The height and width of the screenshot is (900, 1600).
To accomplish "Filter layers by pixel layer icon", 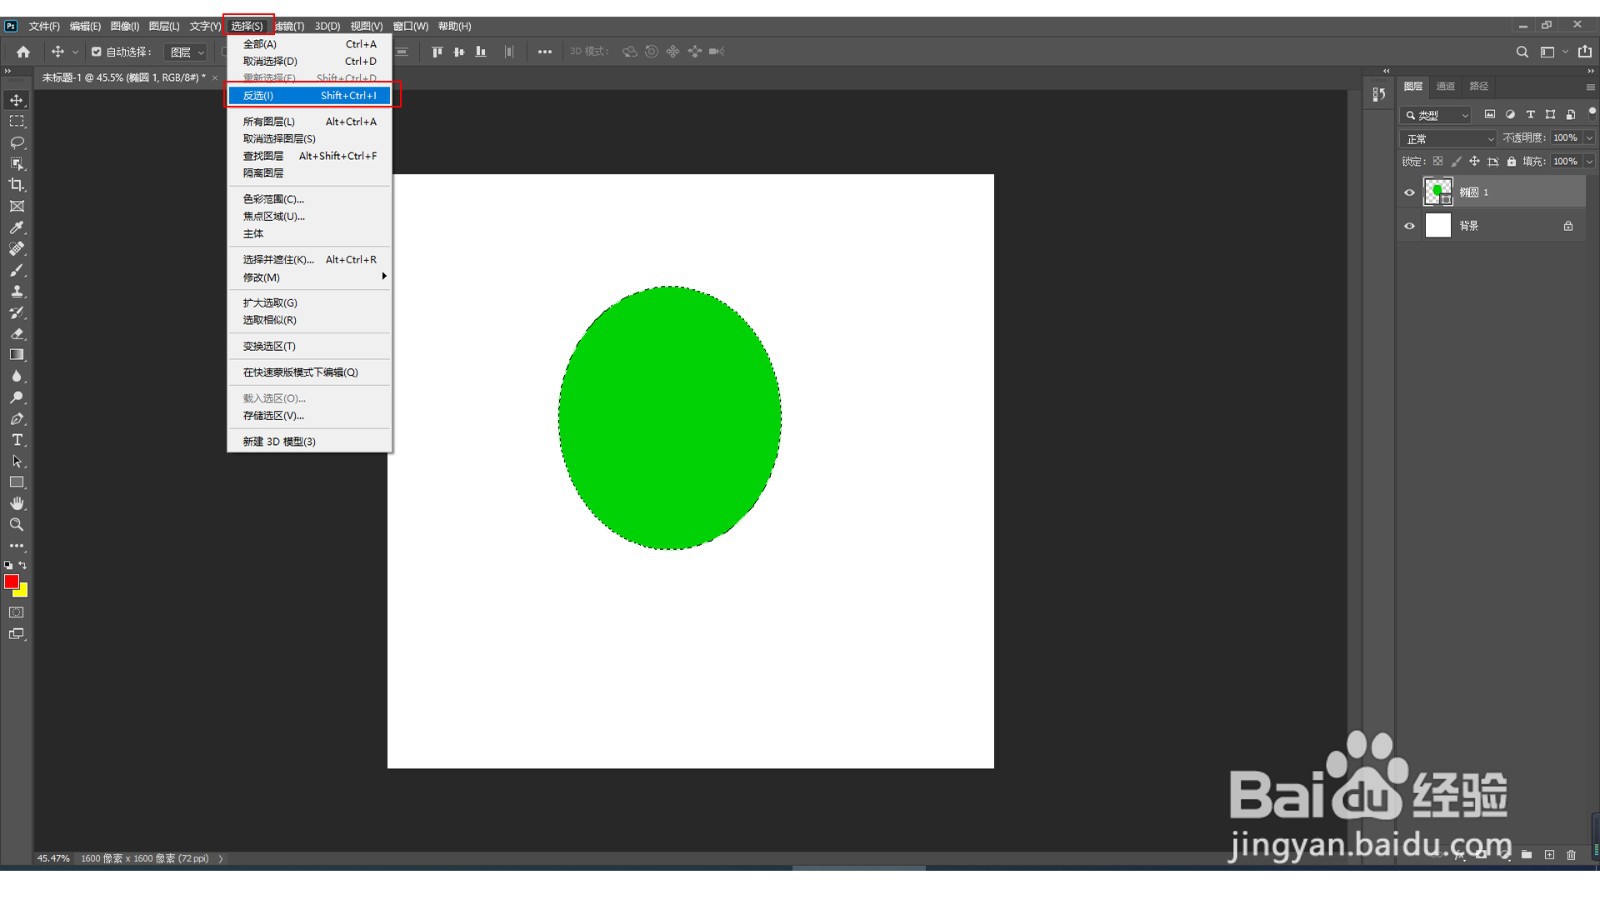I will 1490,114.
